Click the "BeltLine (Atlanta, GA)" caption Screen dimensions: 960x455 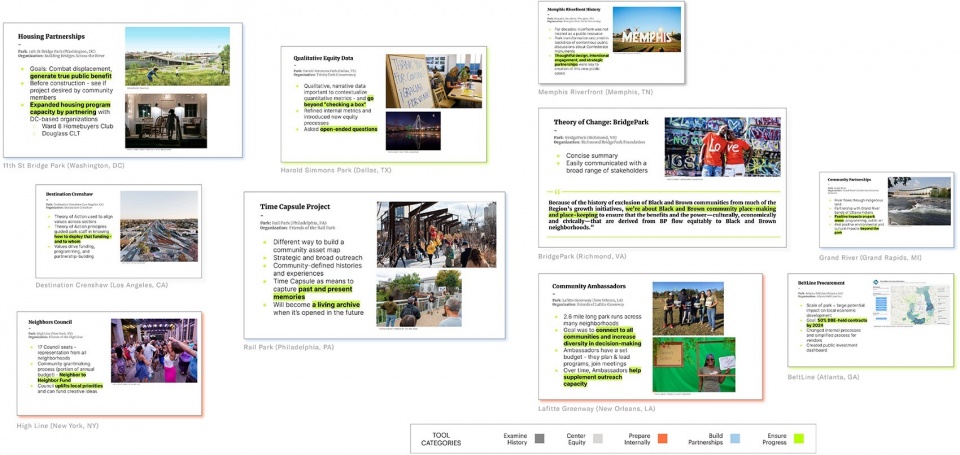click(x=823, y=377)
